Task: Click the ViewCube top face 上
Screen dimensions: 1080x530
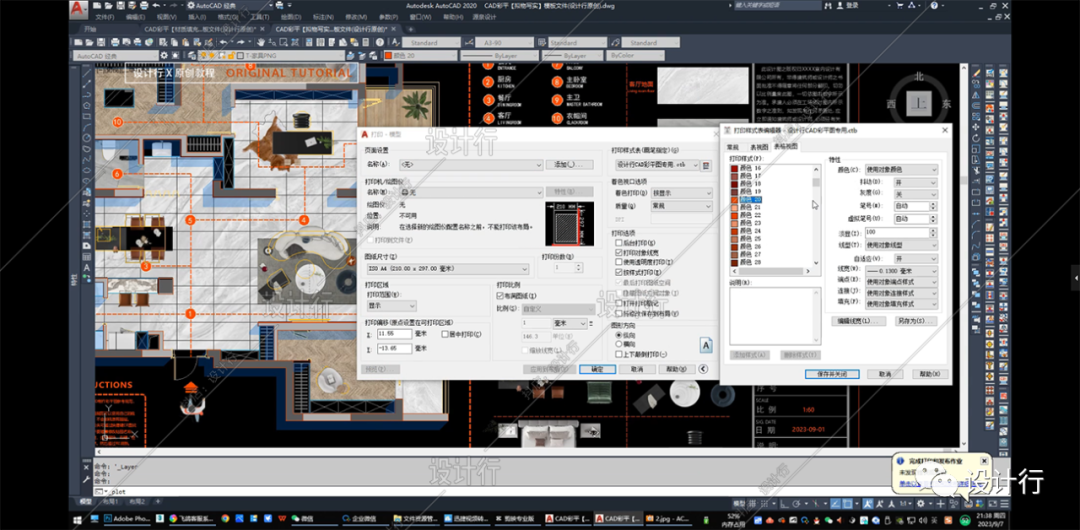Action: (x=917, y=103)
